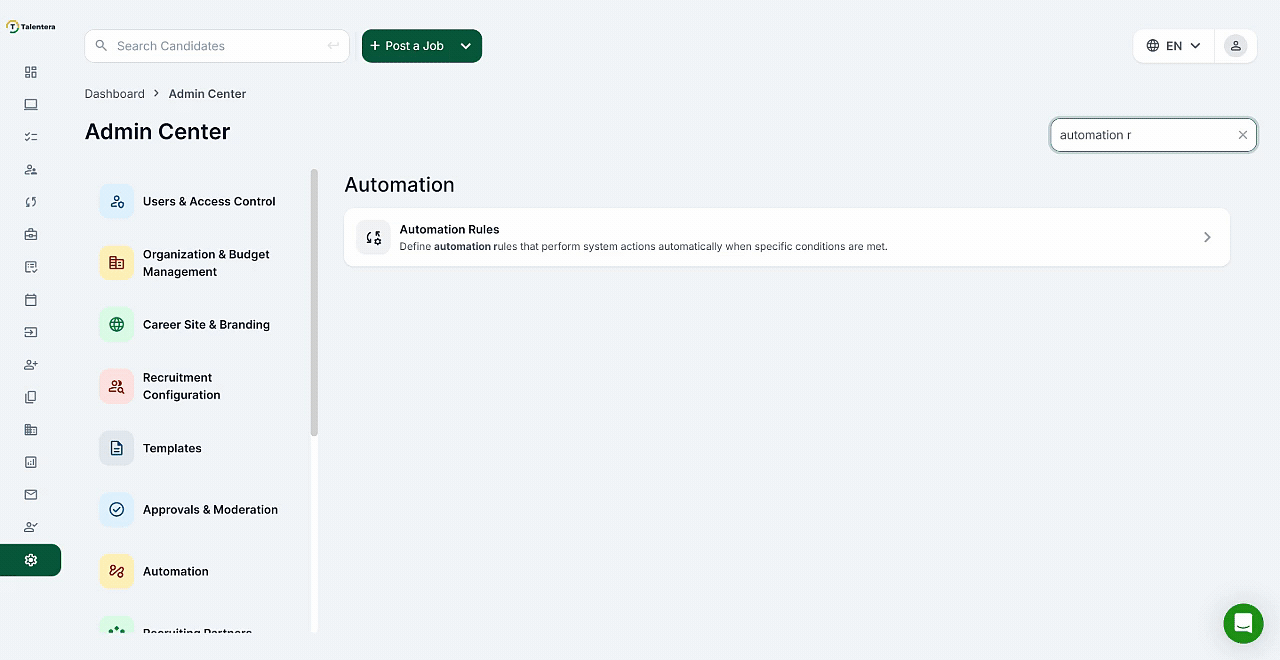Open the EN language dropdown
The height and width of the screenshot is (660, 1280).
tap(1173, 46)
